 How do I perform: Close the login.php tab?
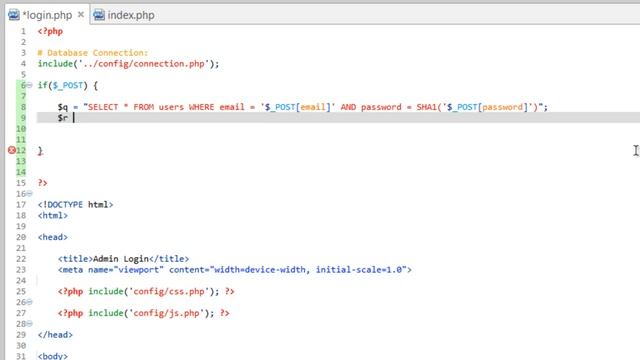(81, 15)
